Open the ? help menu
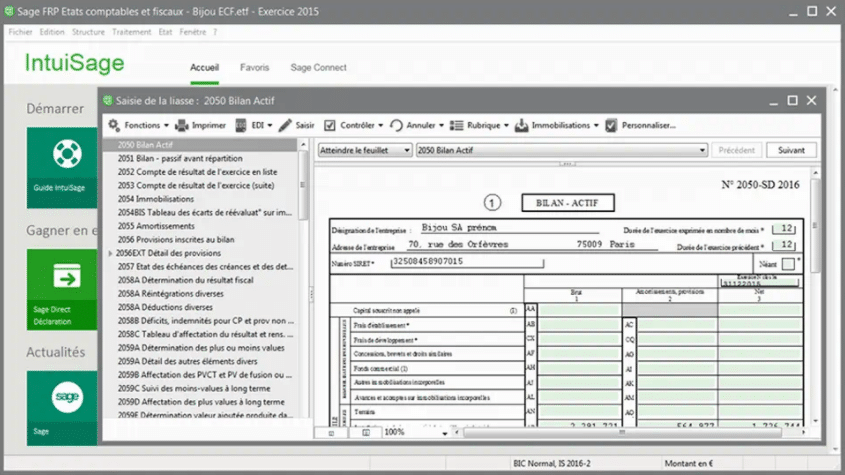 click(x=214, y=32)
